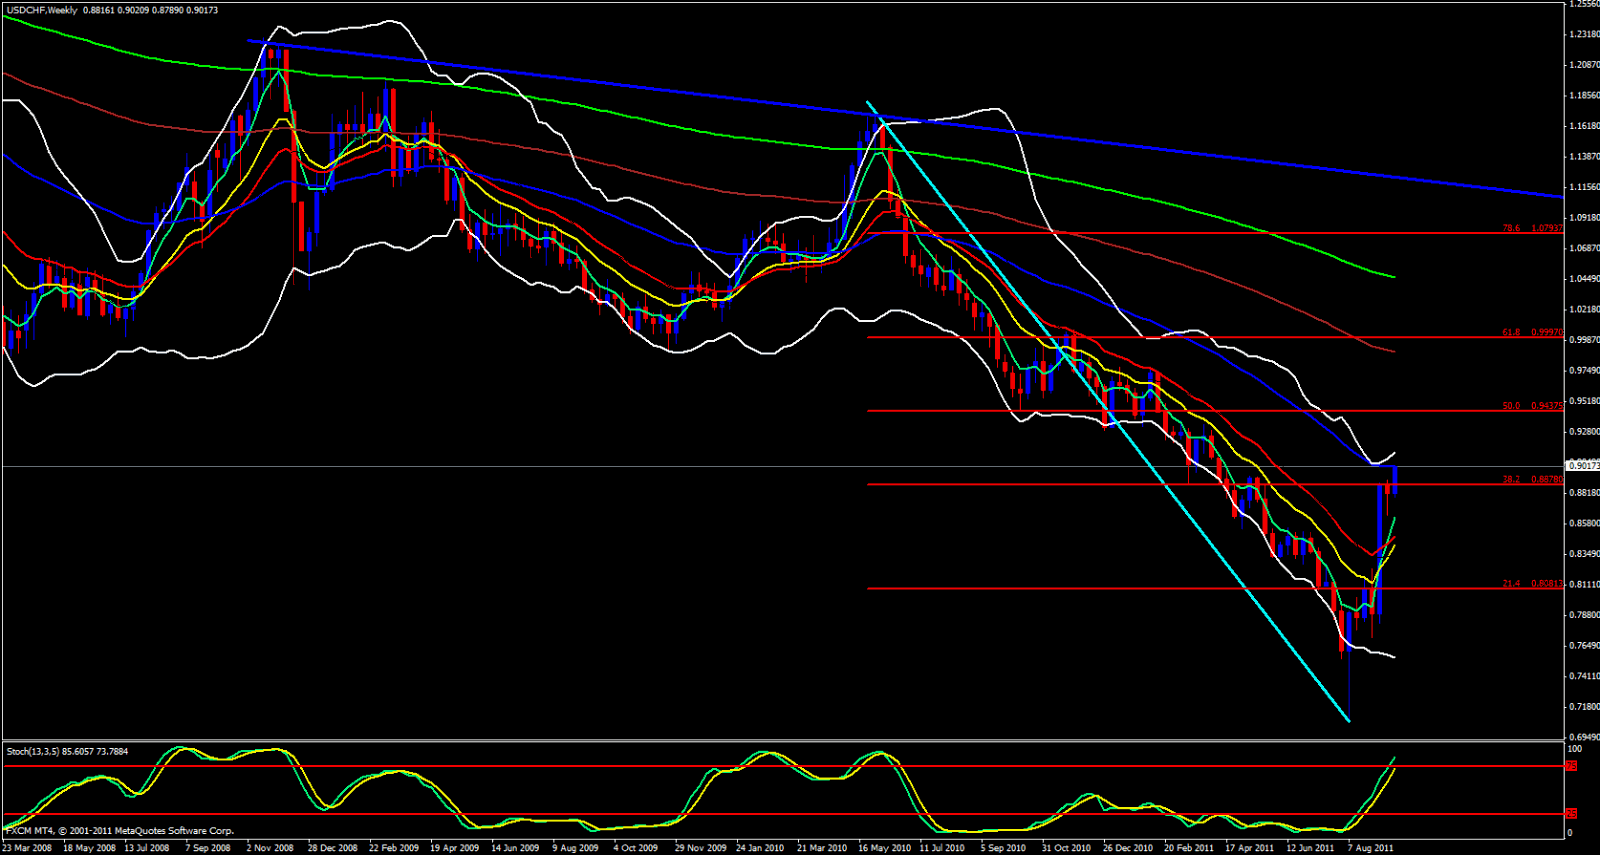
Task: Click the 24 Jan 2010 date label
Action: pos(760,848)
